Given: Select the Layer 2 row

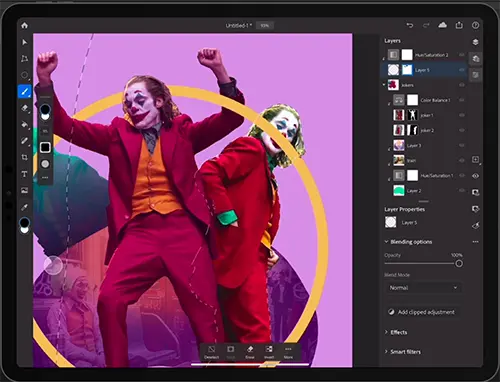Looking at the screenshot, I should point(424,191).
